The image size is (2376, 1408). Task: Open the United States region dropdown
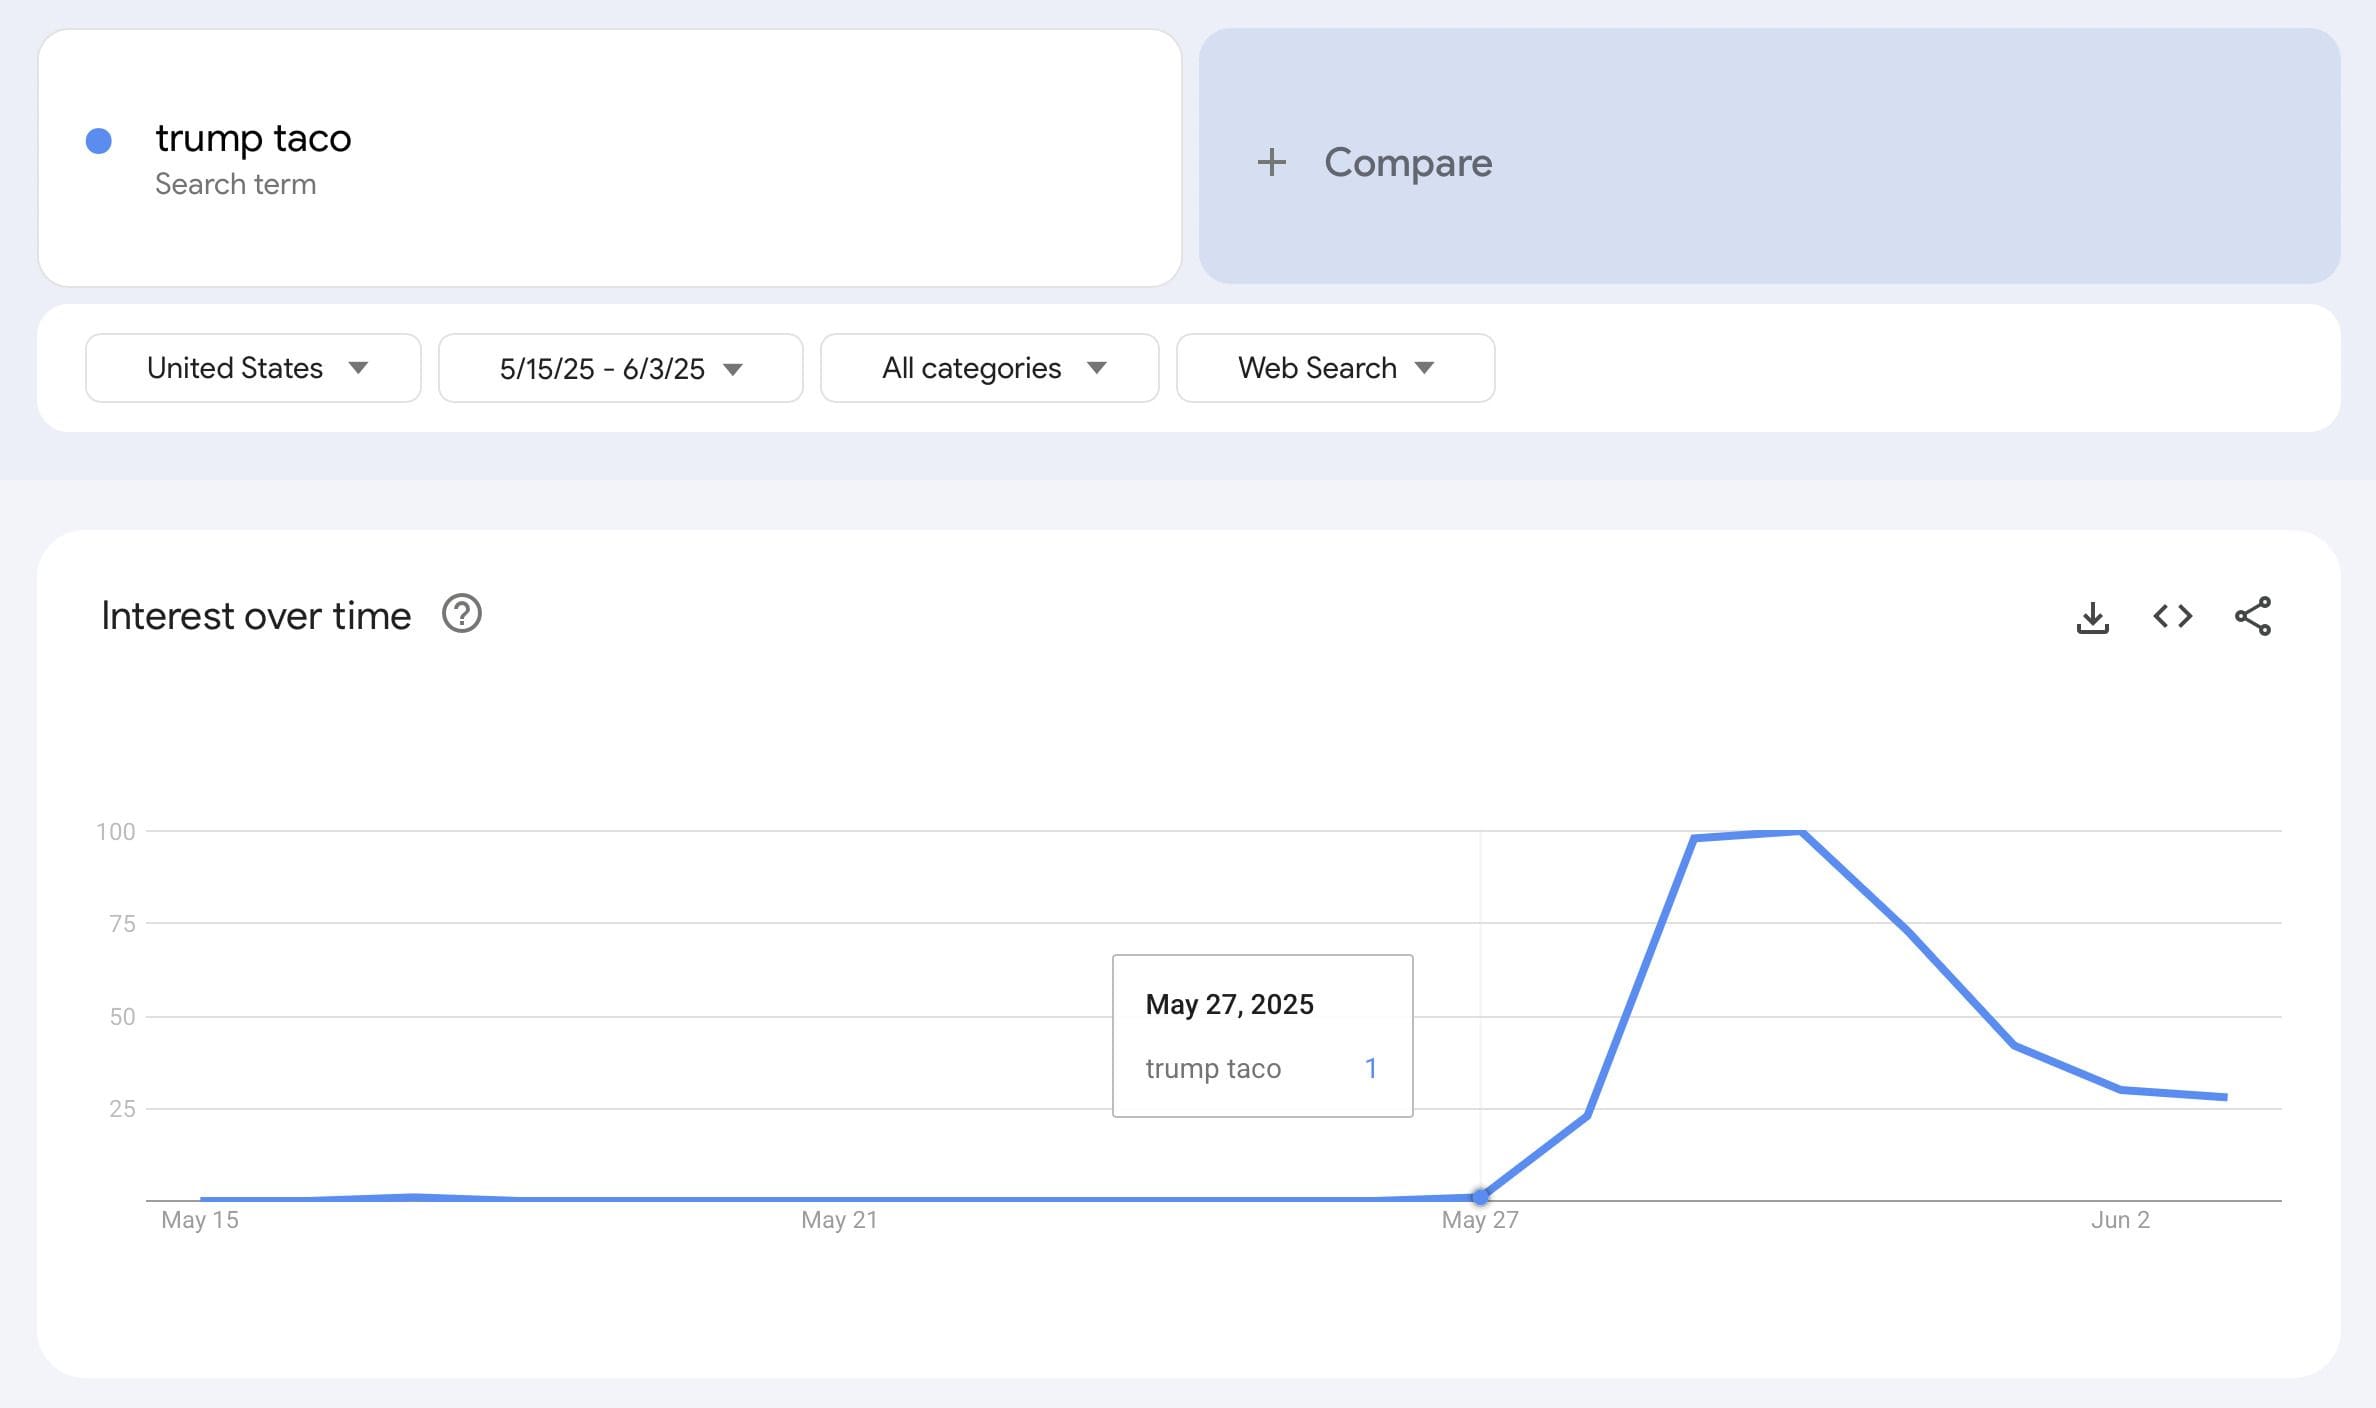tap(253, 368)
